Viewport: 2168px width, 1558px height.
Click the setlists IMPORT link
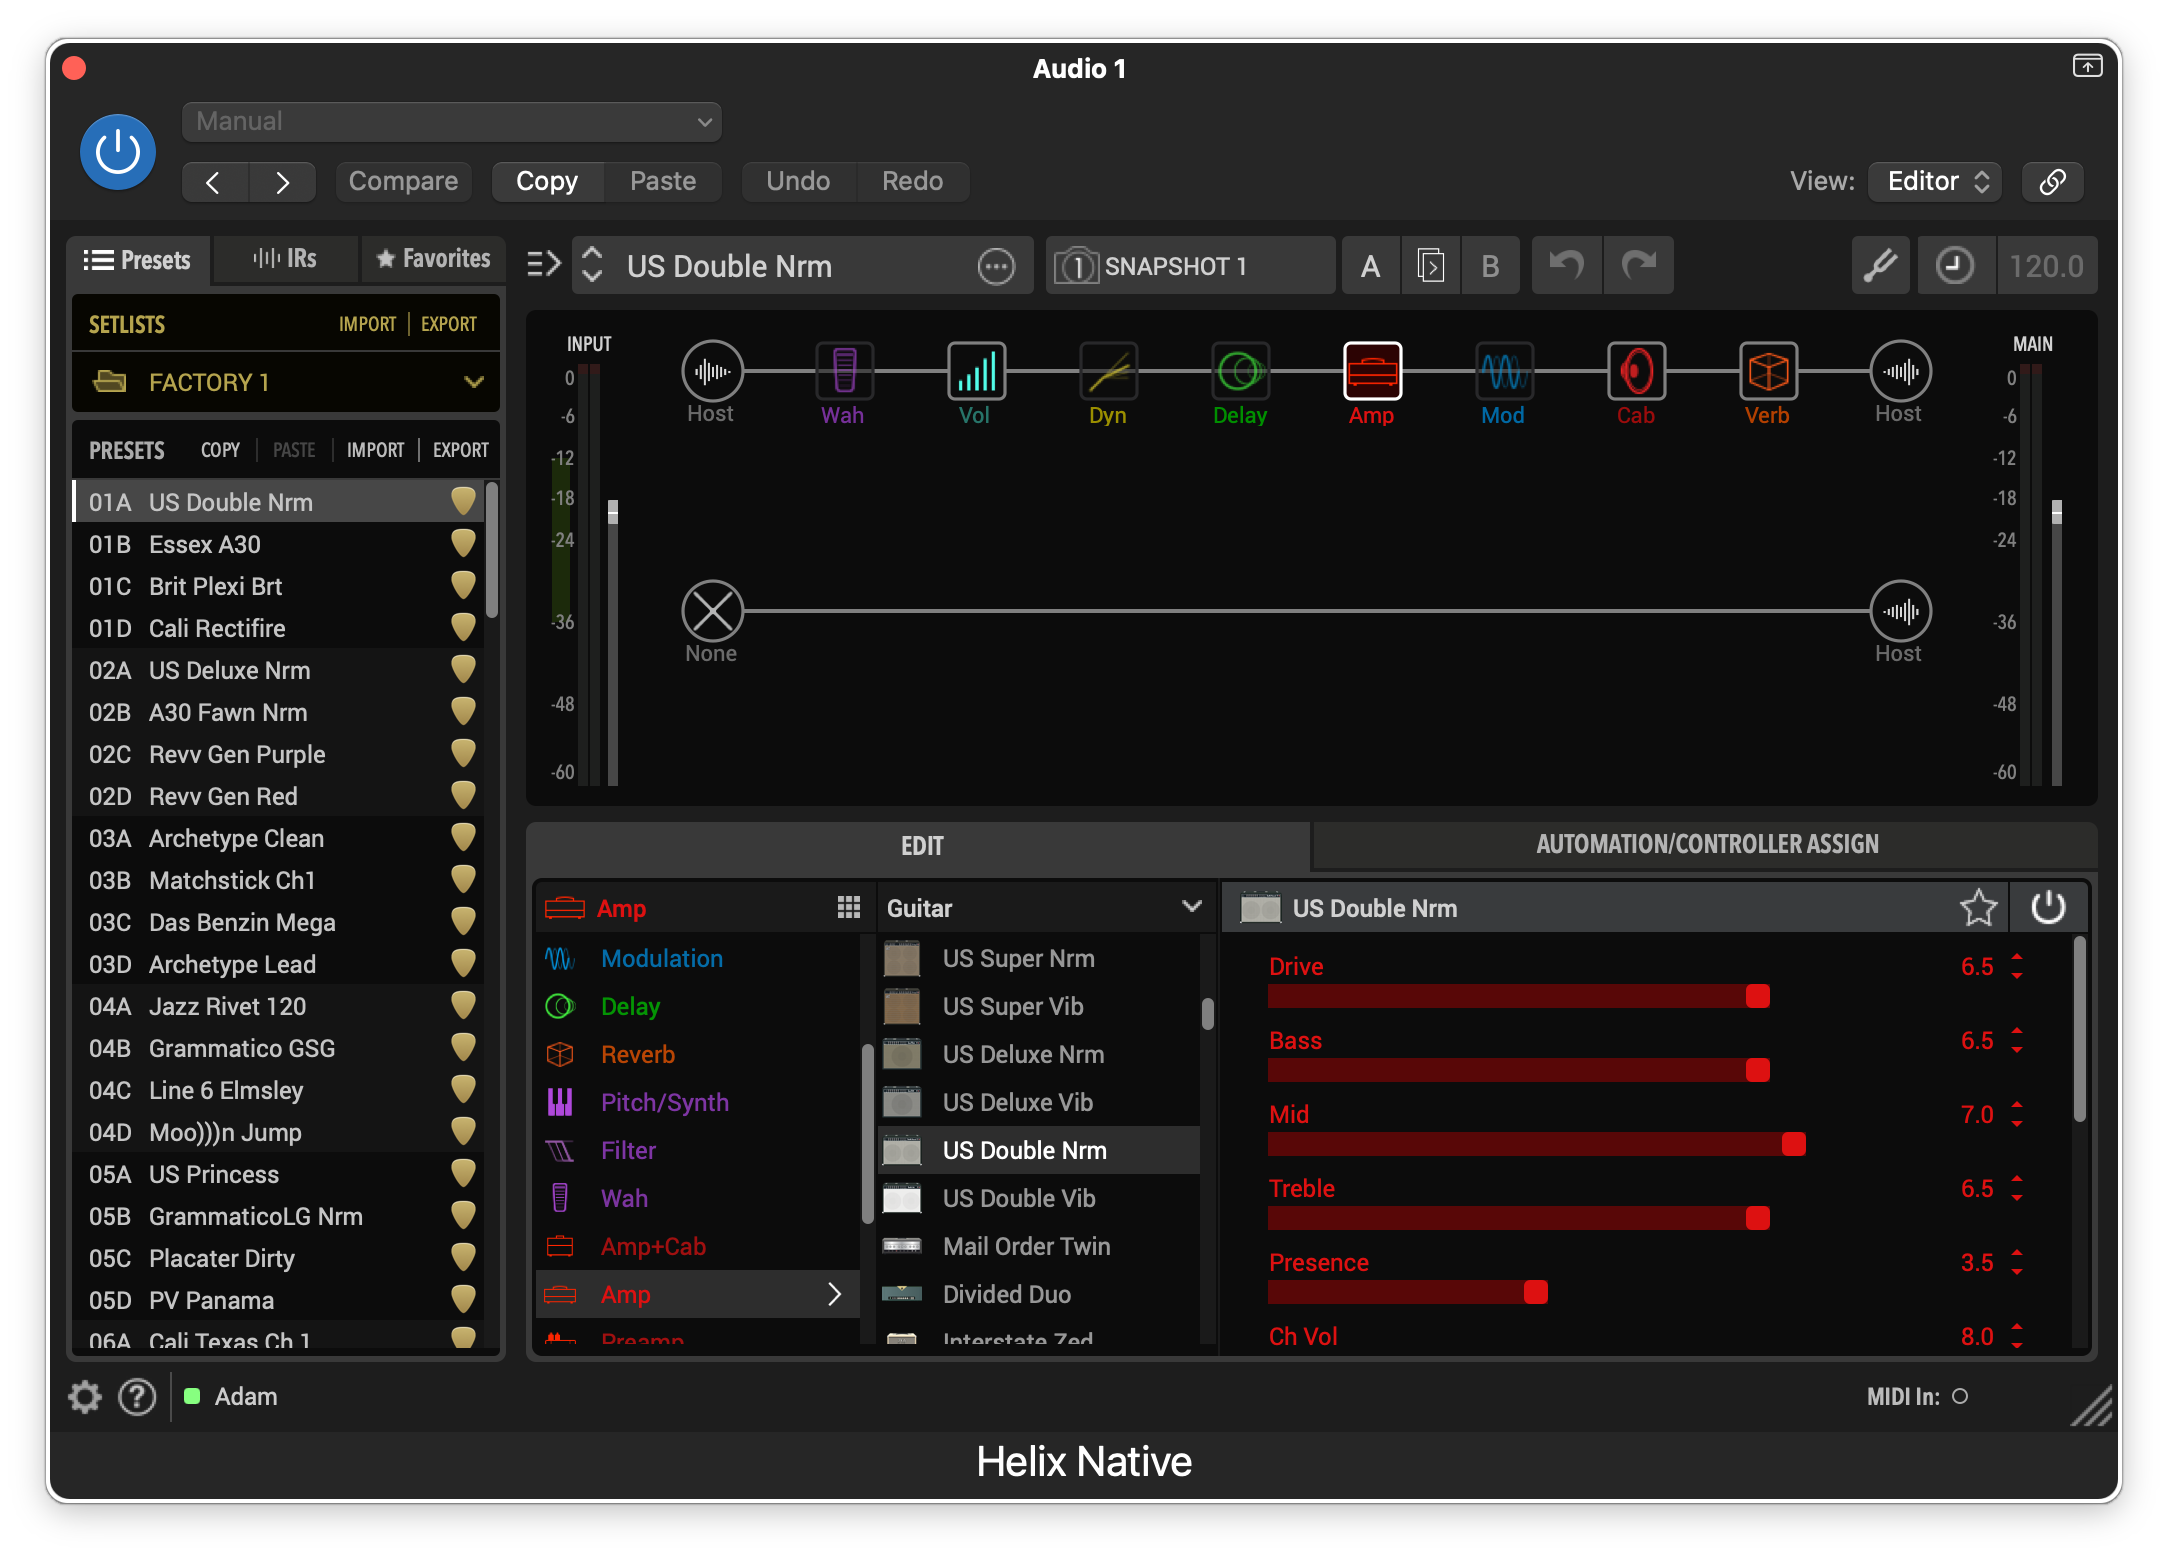368,324
